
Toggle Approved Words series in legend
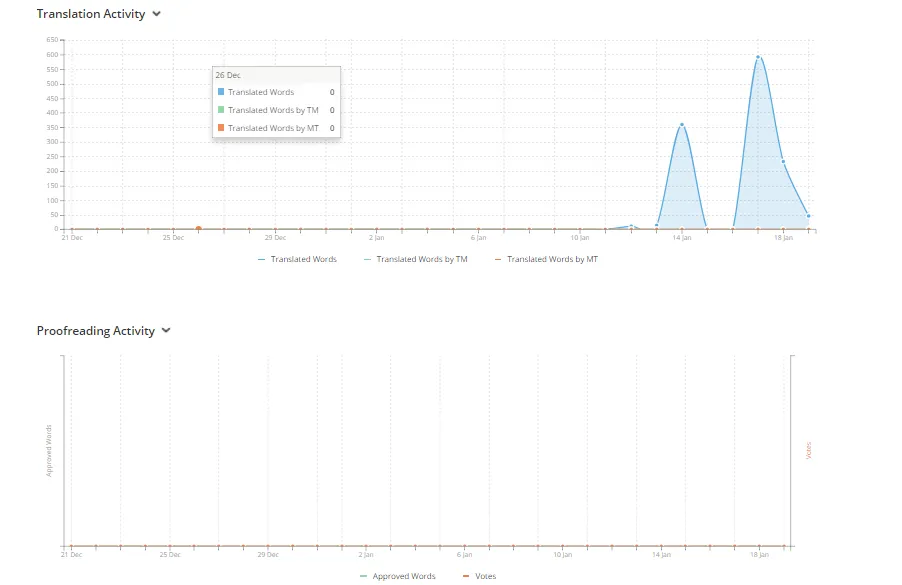[398, 576]
